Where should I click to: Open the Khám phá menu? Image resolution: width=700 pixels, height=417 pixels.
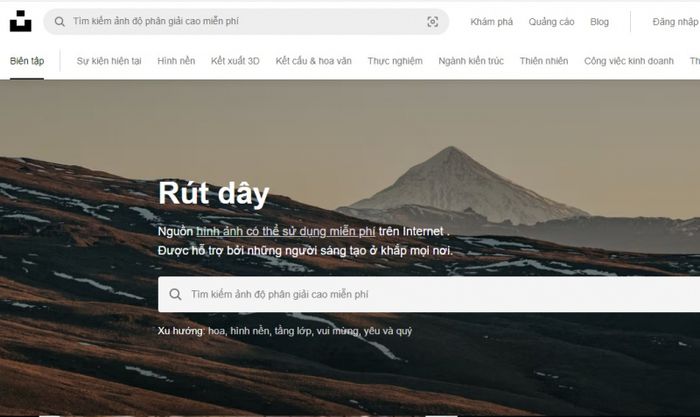click(492, 22)
